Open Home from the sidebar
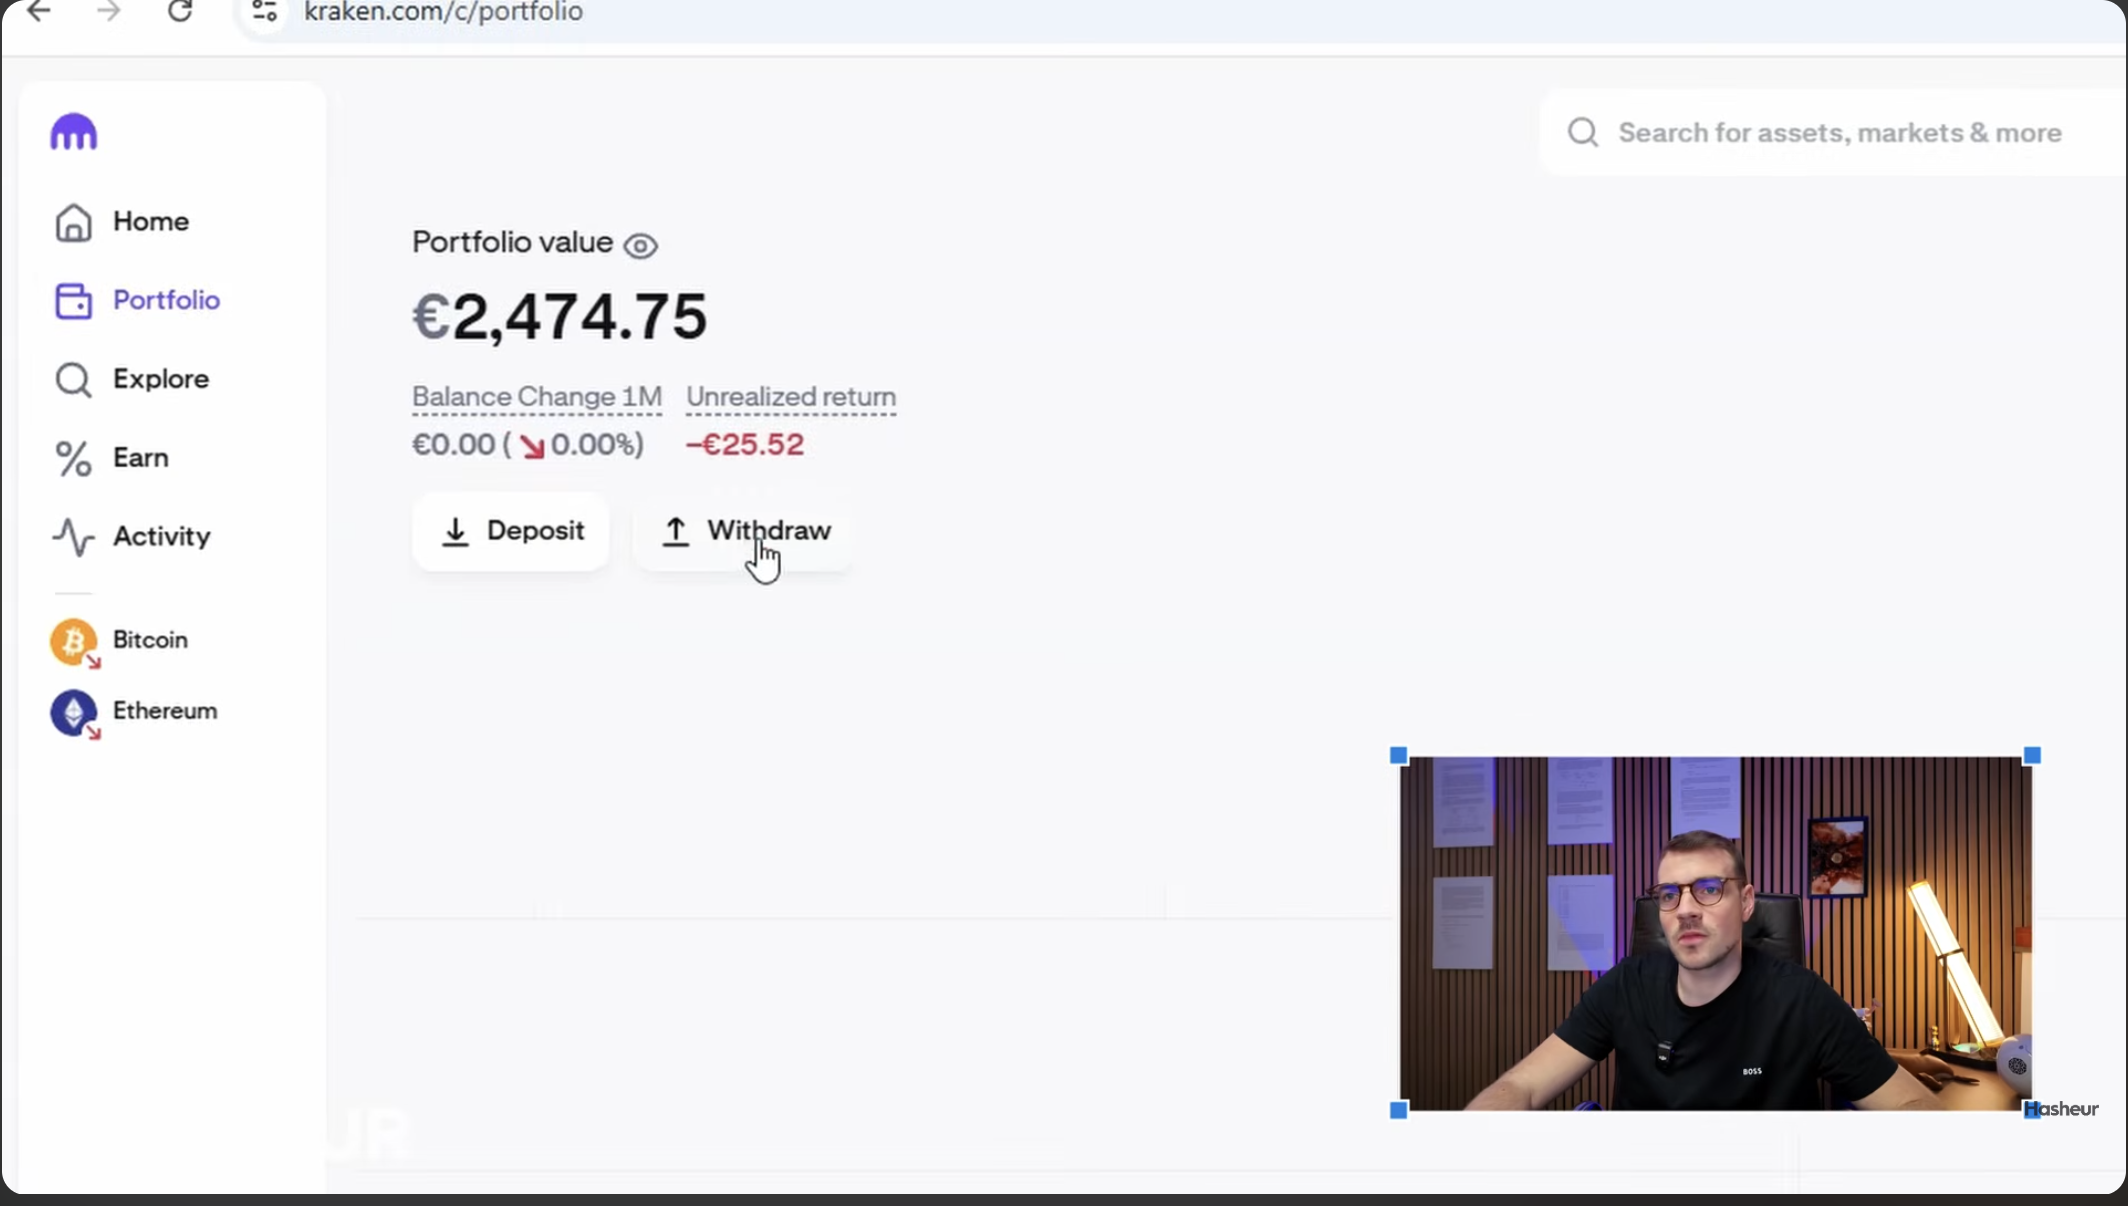 point(150,221)
